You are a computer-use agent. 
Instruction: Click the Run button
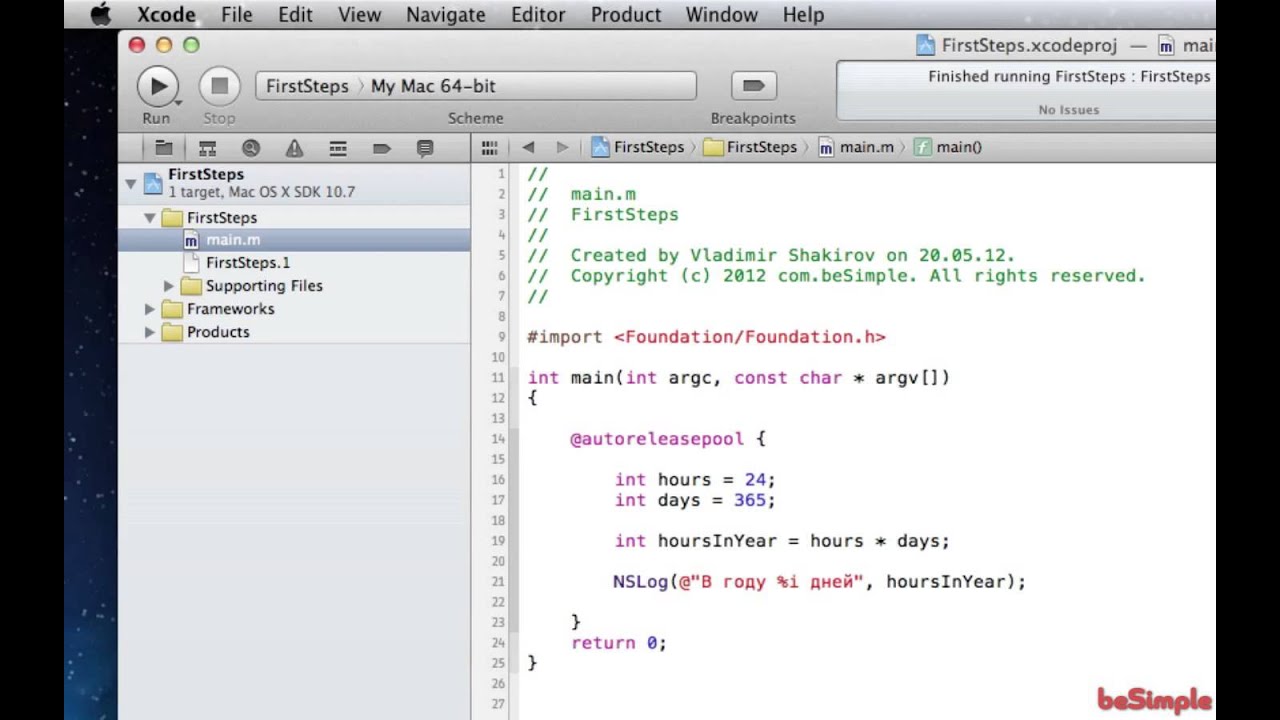pos(158,86)
